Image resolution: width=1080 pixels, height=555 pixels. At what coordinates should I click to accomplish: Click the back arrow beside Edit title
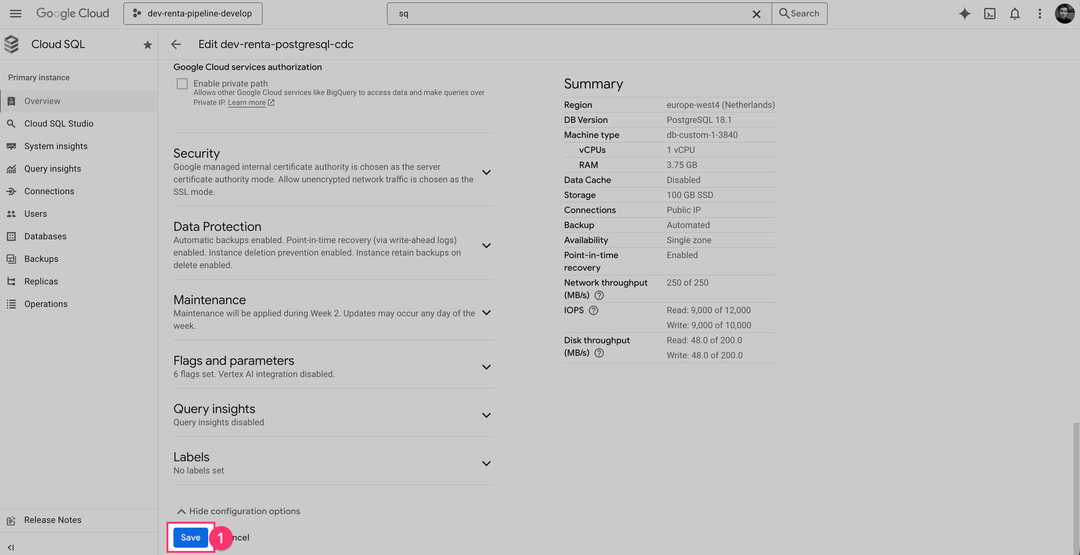click(x=176, y=45)
